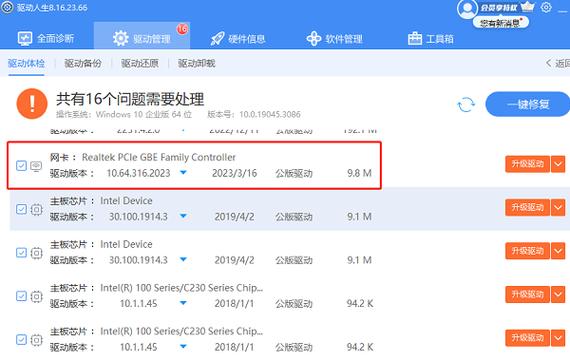
Task: Open the 硬件信息 tab
Action: (238, 39)
